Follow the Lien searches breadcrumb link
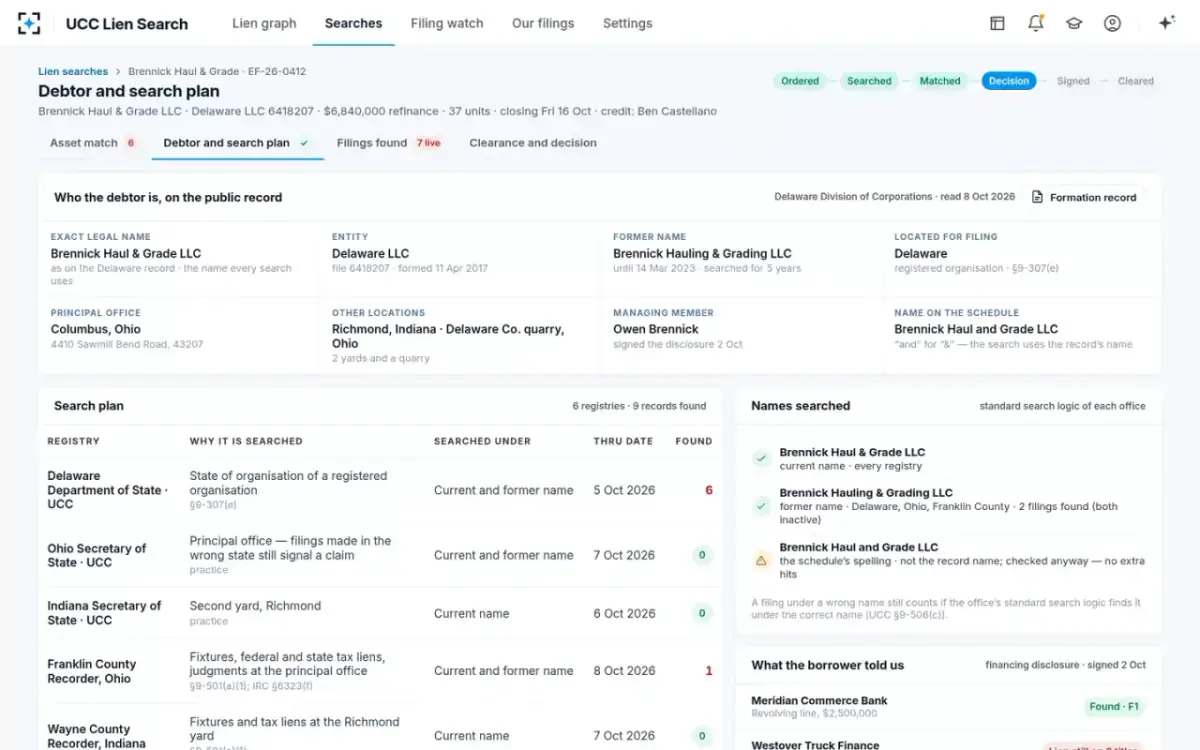The height and width of the screenshot is (750, 1200). click(73, 71)
